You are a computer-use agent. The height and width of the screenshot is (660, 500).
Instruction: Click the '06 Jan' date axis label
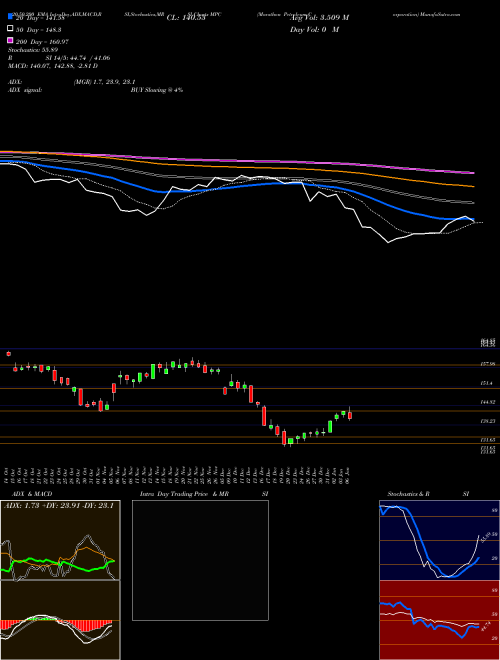pos(348,474)
